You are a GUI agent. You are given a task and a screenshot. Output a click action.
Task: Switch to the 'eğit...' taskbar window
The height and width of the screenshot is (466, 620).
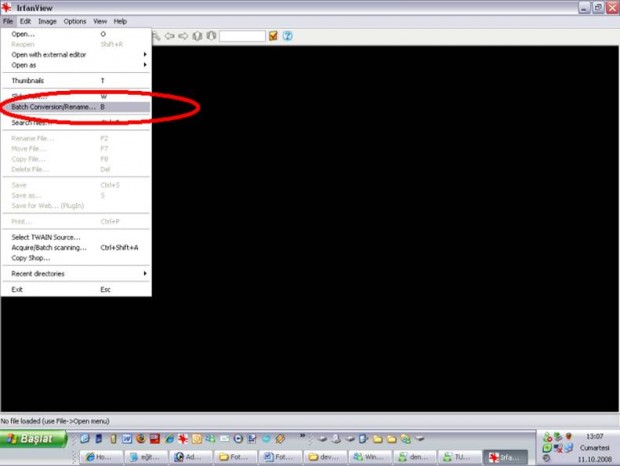(x=146, y=457)
